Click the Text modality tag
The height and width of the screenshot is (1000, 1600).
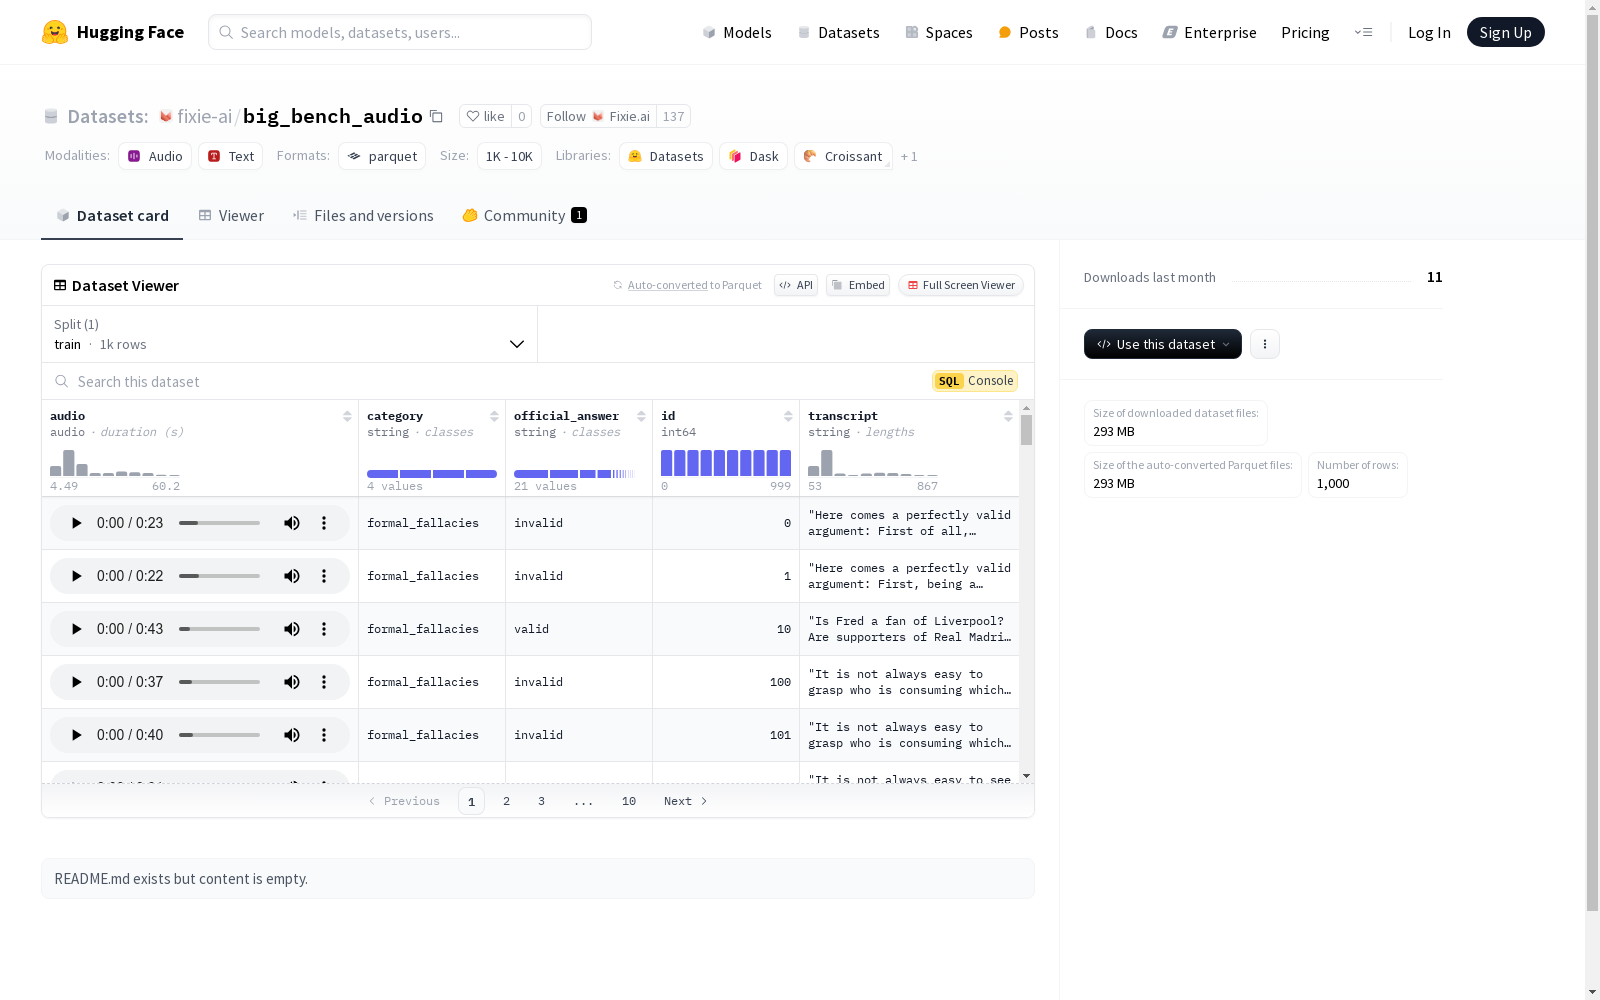coord(231,156)
